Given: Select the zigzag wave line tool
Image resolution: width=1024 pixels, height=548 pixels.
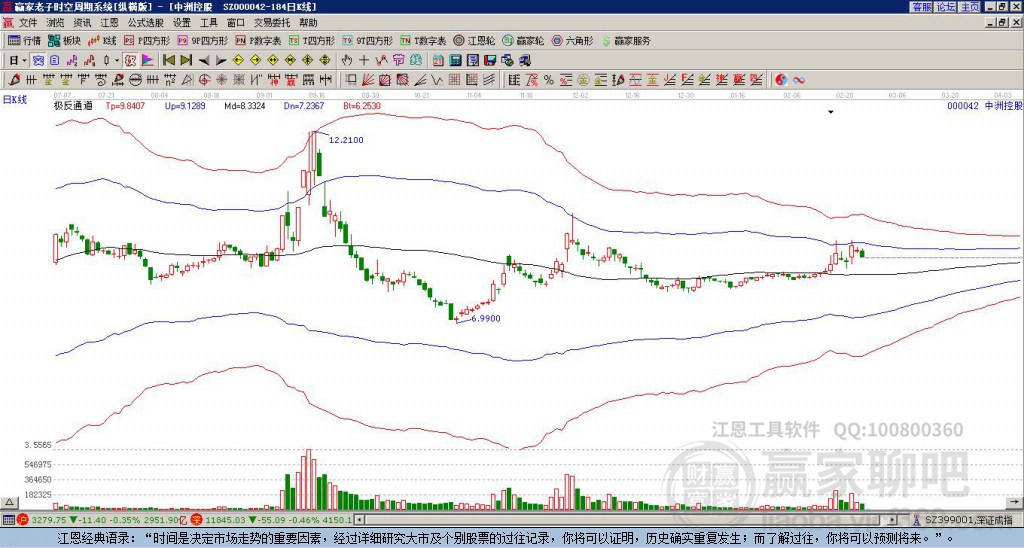Looking at the screenshot, I should point(436,80).
